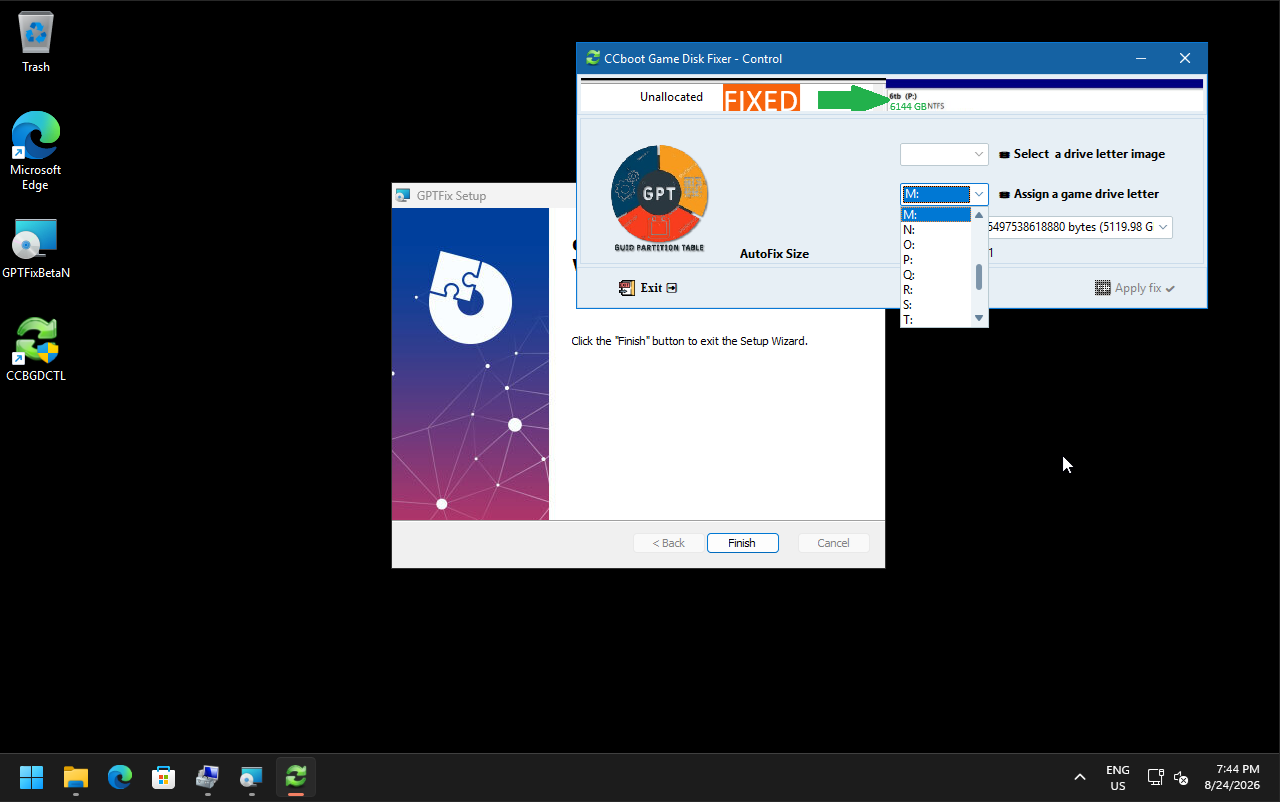Click the drive list scrollbar up arrow
Screen dimensions: 1280x802
[979, 215]
